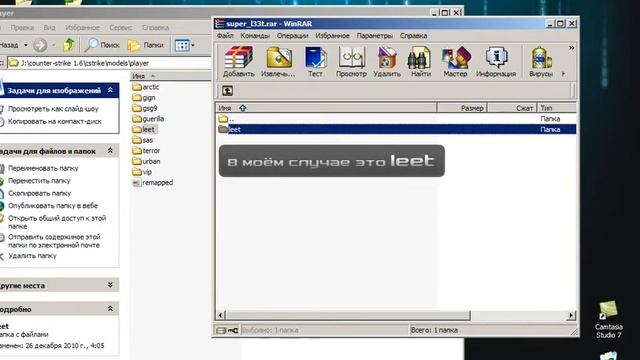The width and height of the screenshot is (640, 360).
Task: Open Просмотр (View) in WinRAR toolbar
Action: tap(351, 61)
